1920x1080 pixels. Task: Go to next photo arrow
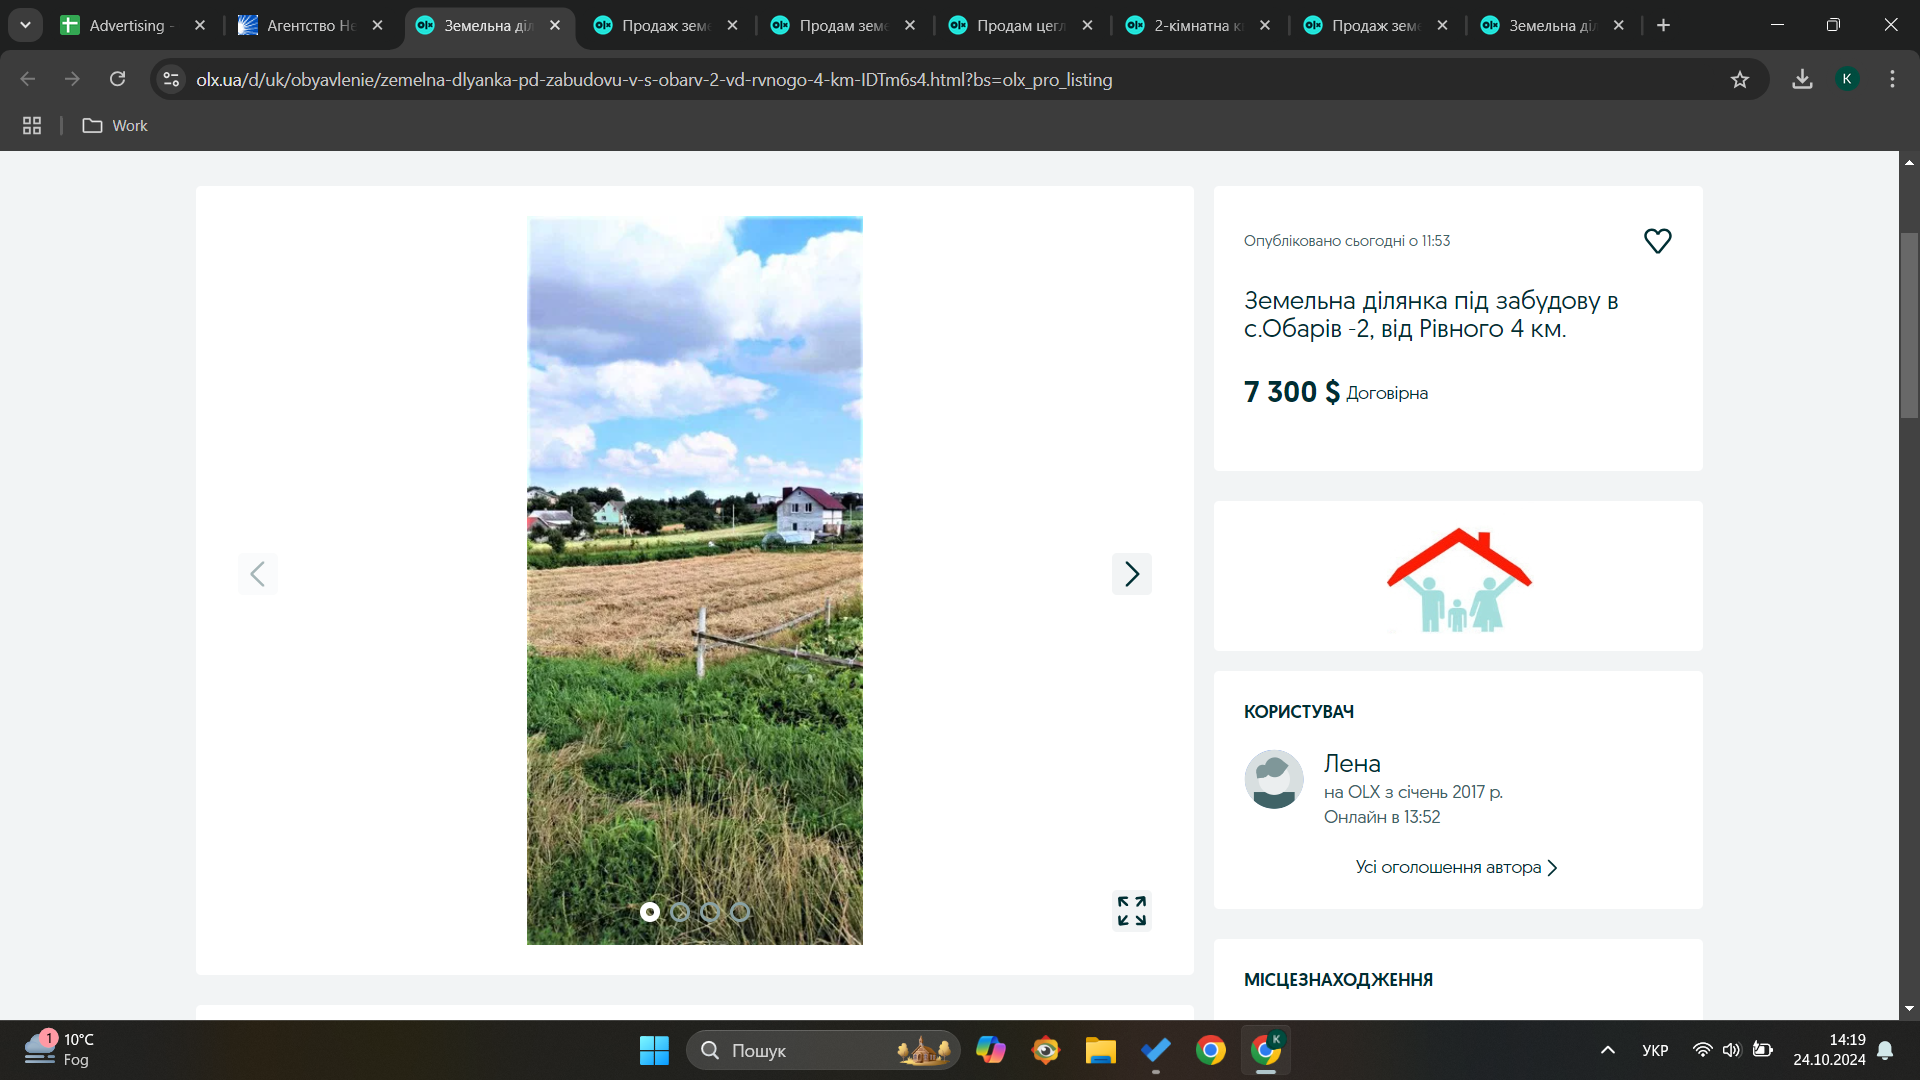point(1131,574)
